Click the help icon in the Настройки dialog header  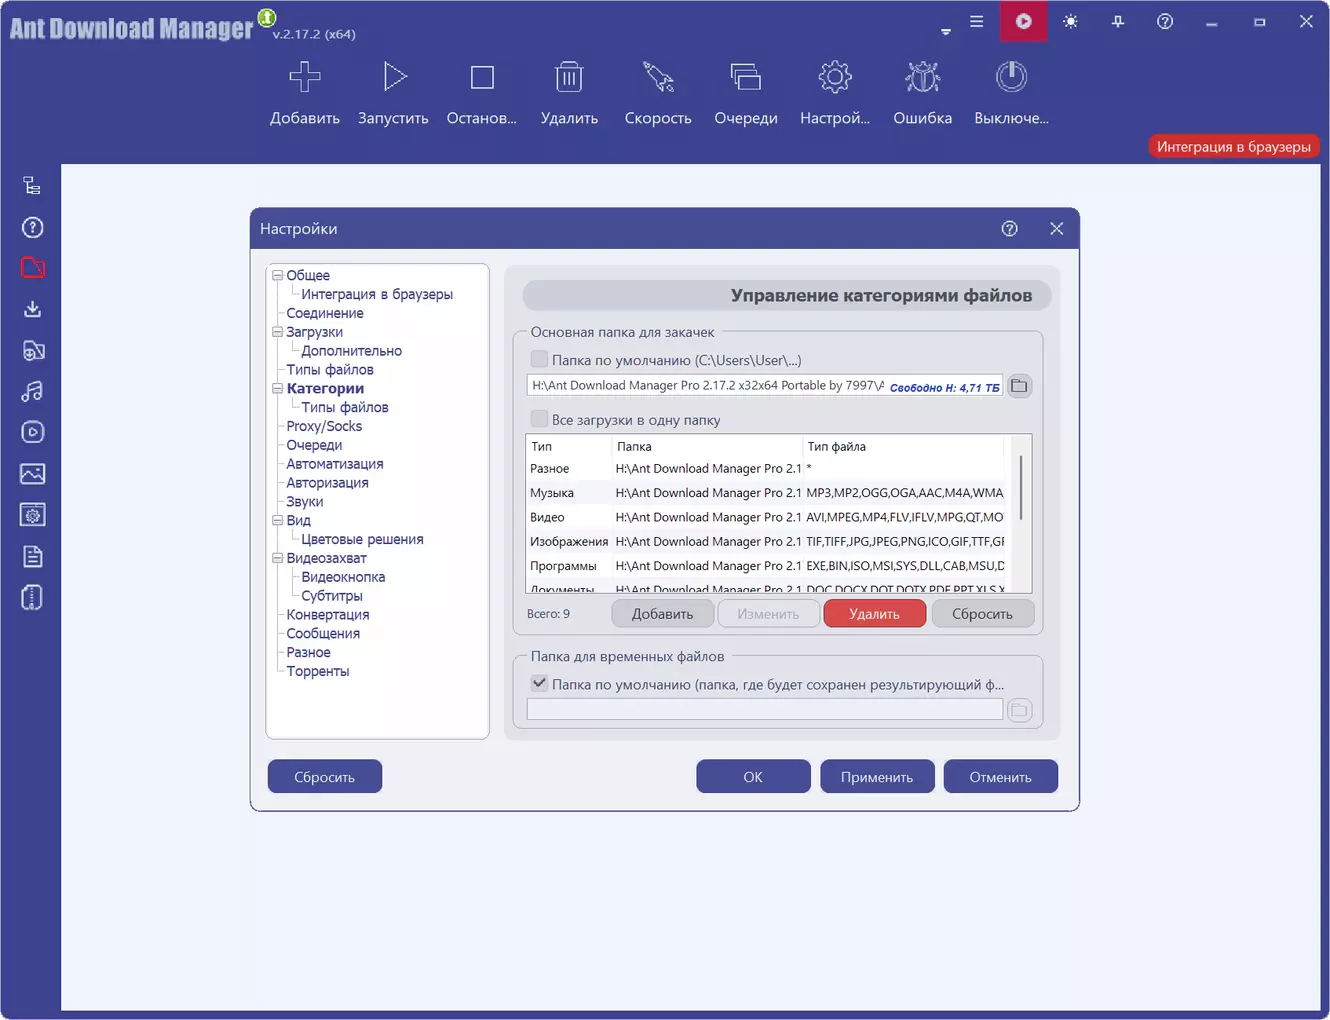pyautogui.click(x=1010, y=229)
